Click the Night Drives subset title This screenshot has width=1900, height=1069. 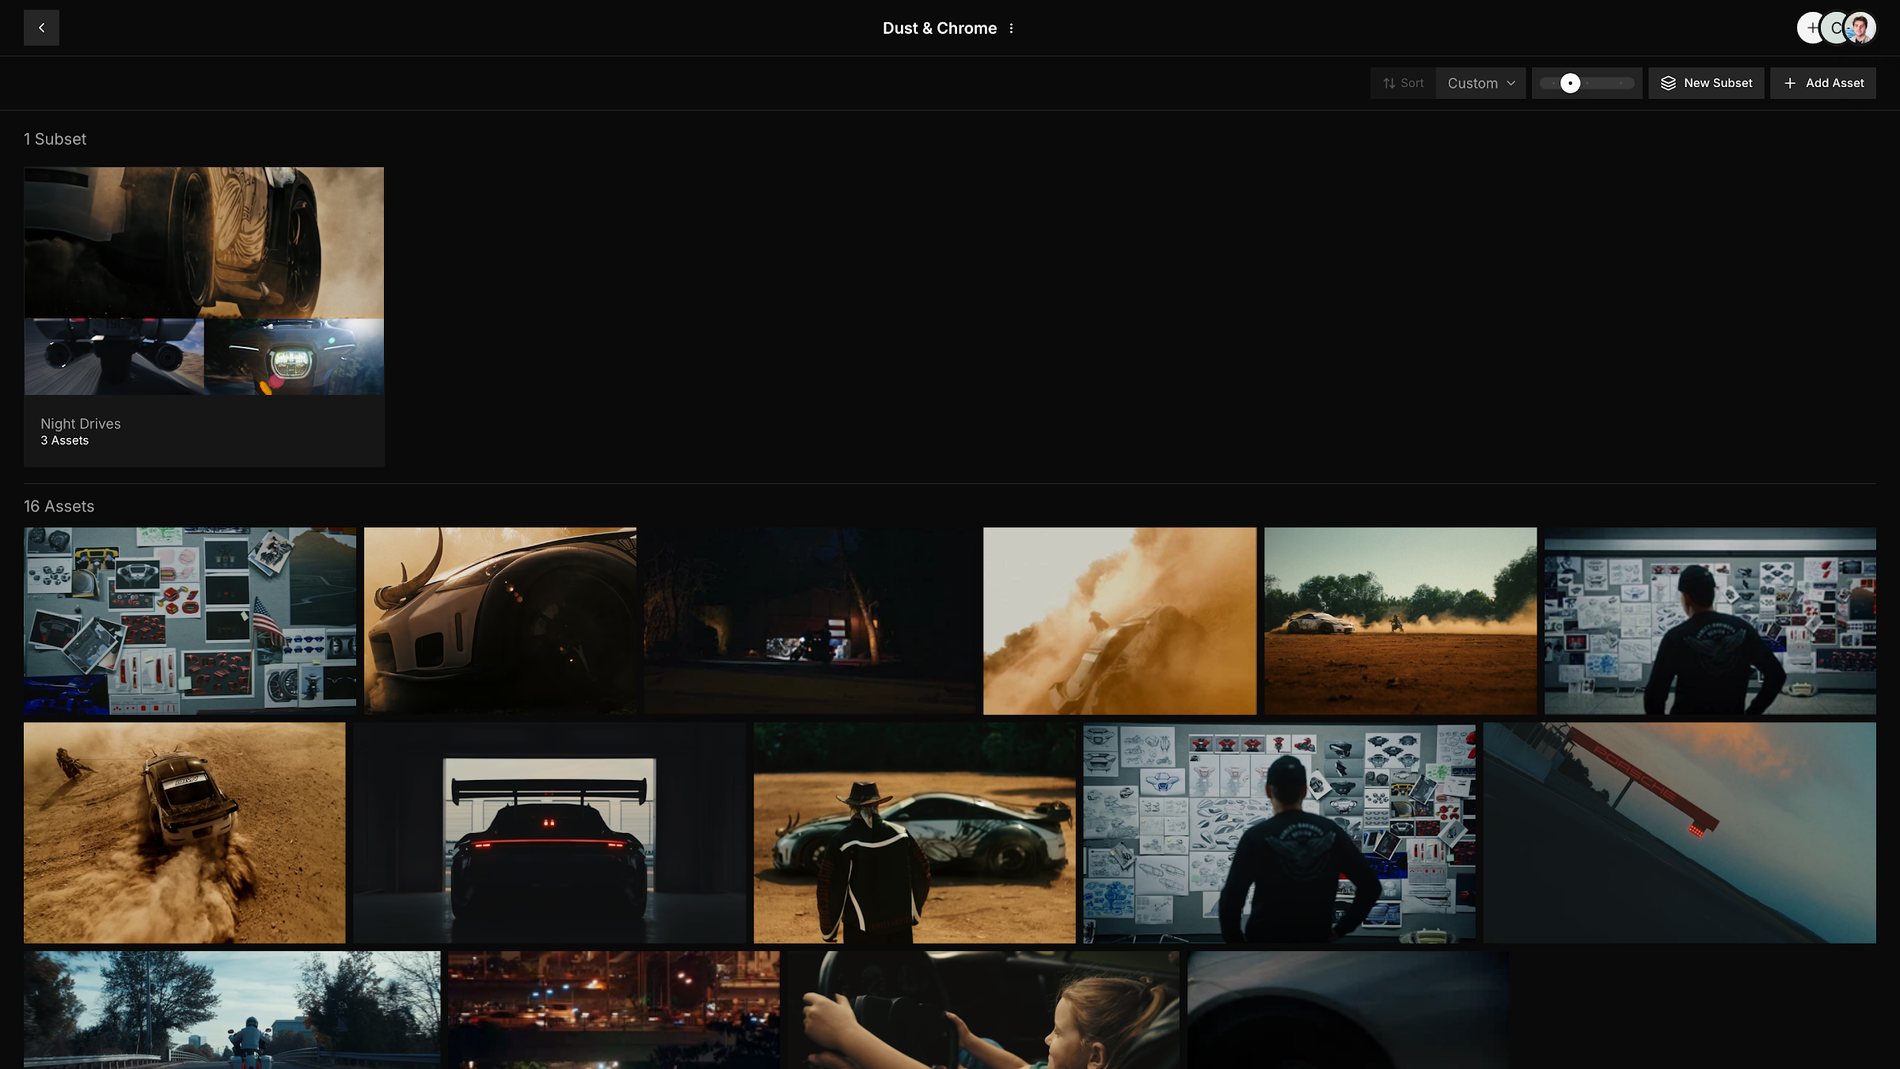click(x=80, y=424)
